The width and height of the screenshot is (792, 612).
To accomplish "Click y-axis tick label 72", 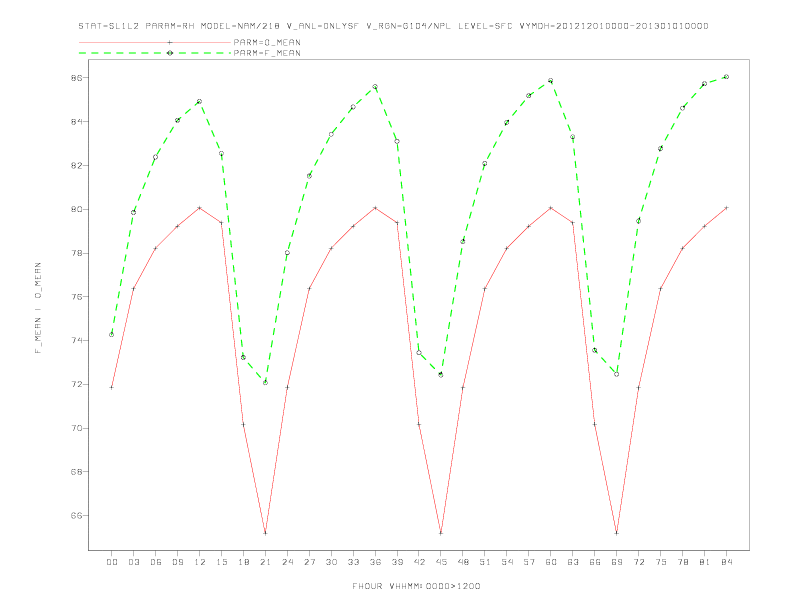I will tap(77, 384).
